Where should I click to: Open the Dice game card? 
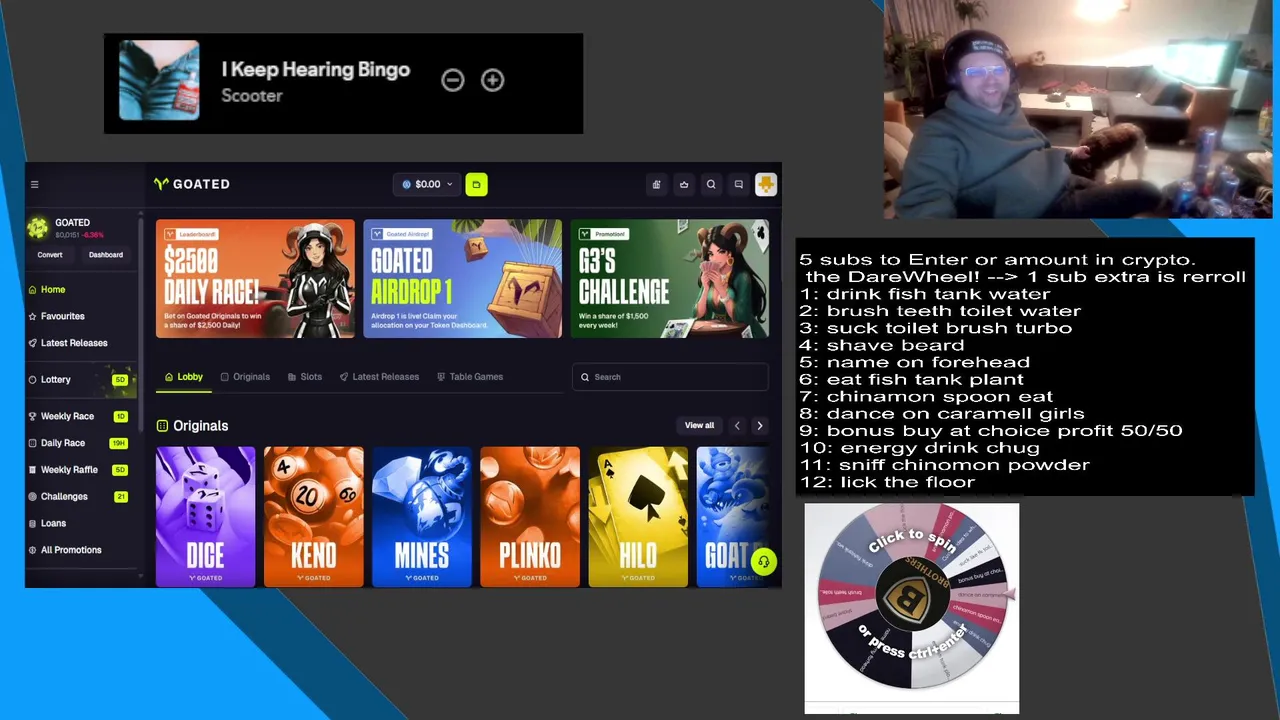pyautogui.click(x=206, y=516)
